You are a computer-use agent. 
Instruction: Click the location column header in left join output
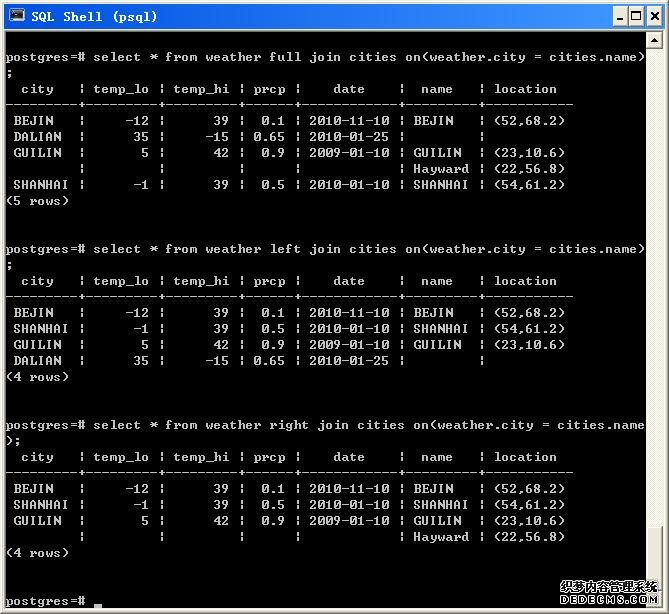coord(525,281)
